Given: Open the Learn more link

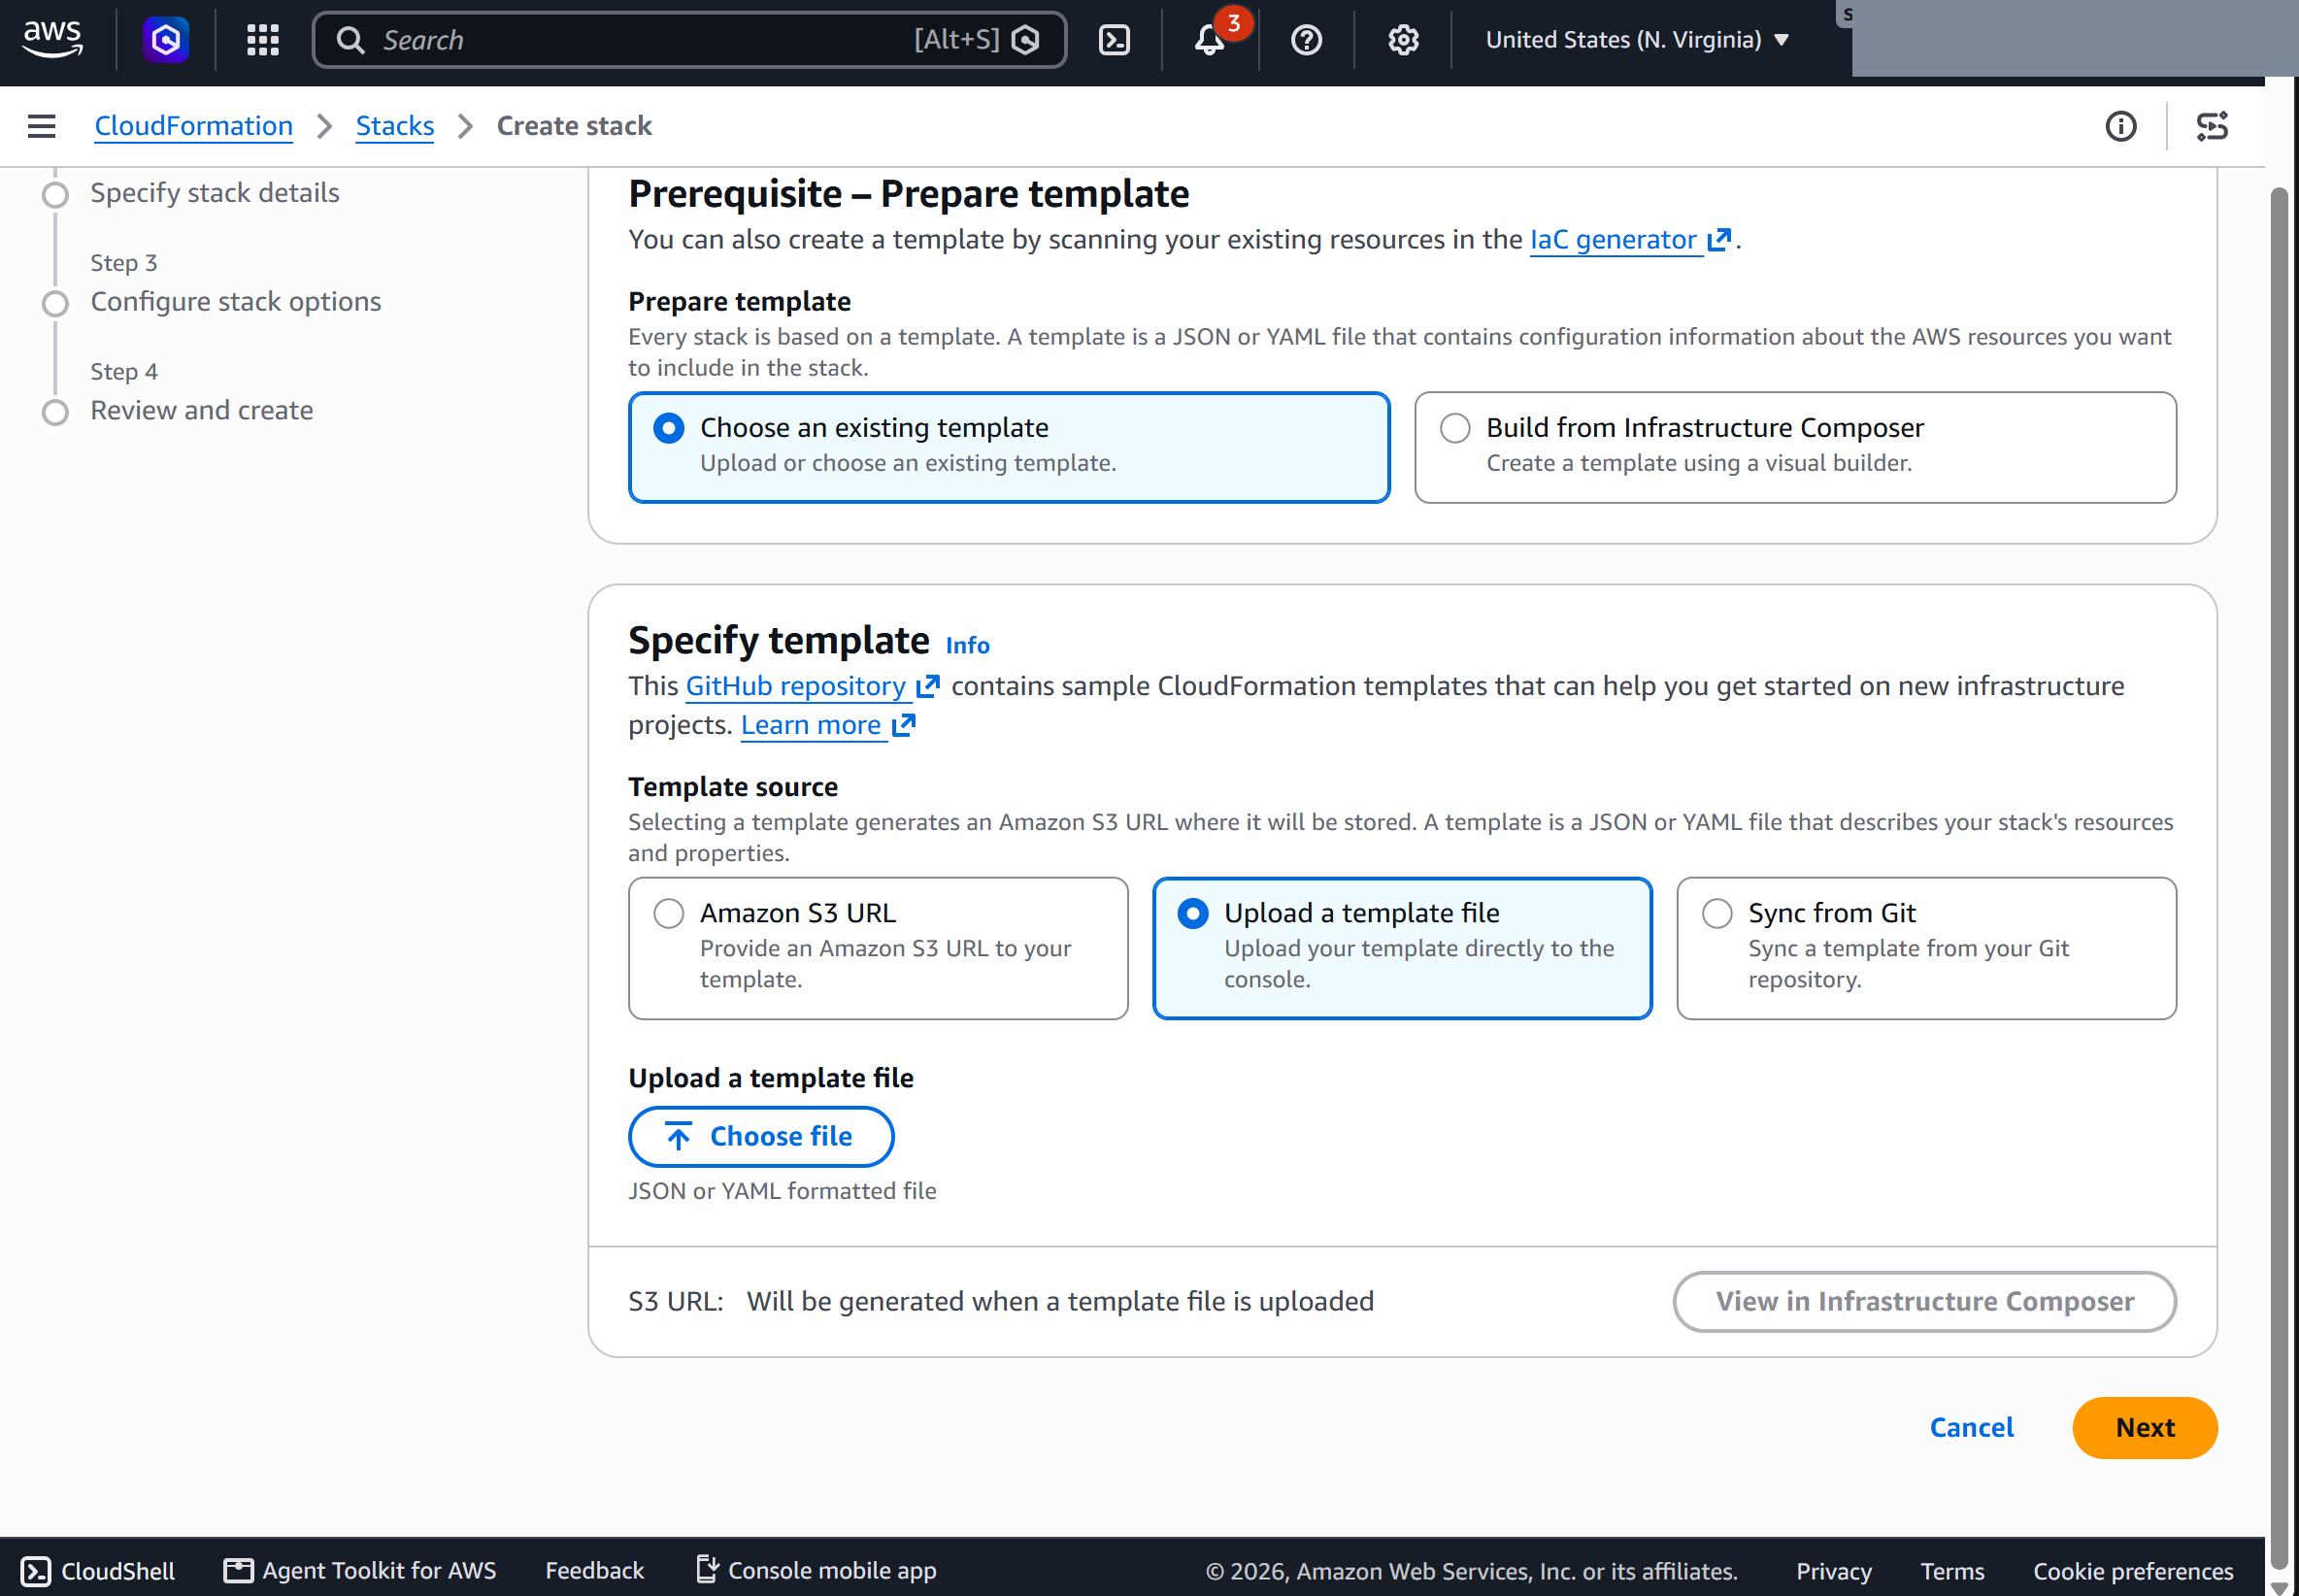Looking at the screenshot, I should tap(810, 725).
